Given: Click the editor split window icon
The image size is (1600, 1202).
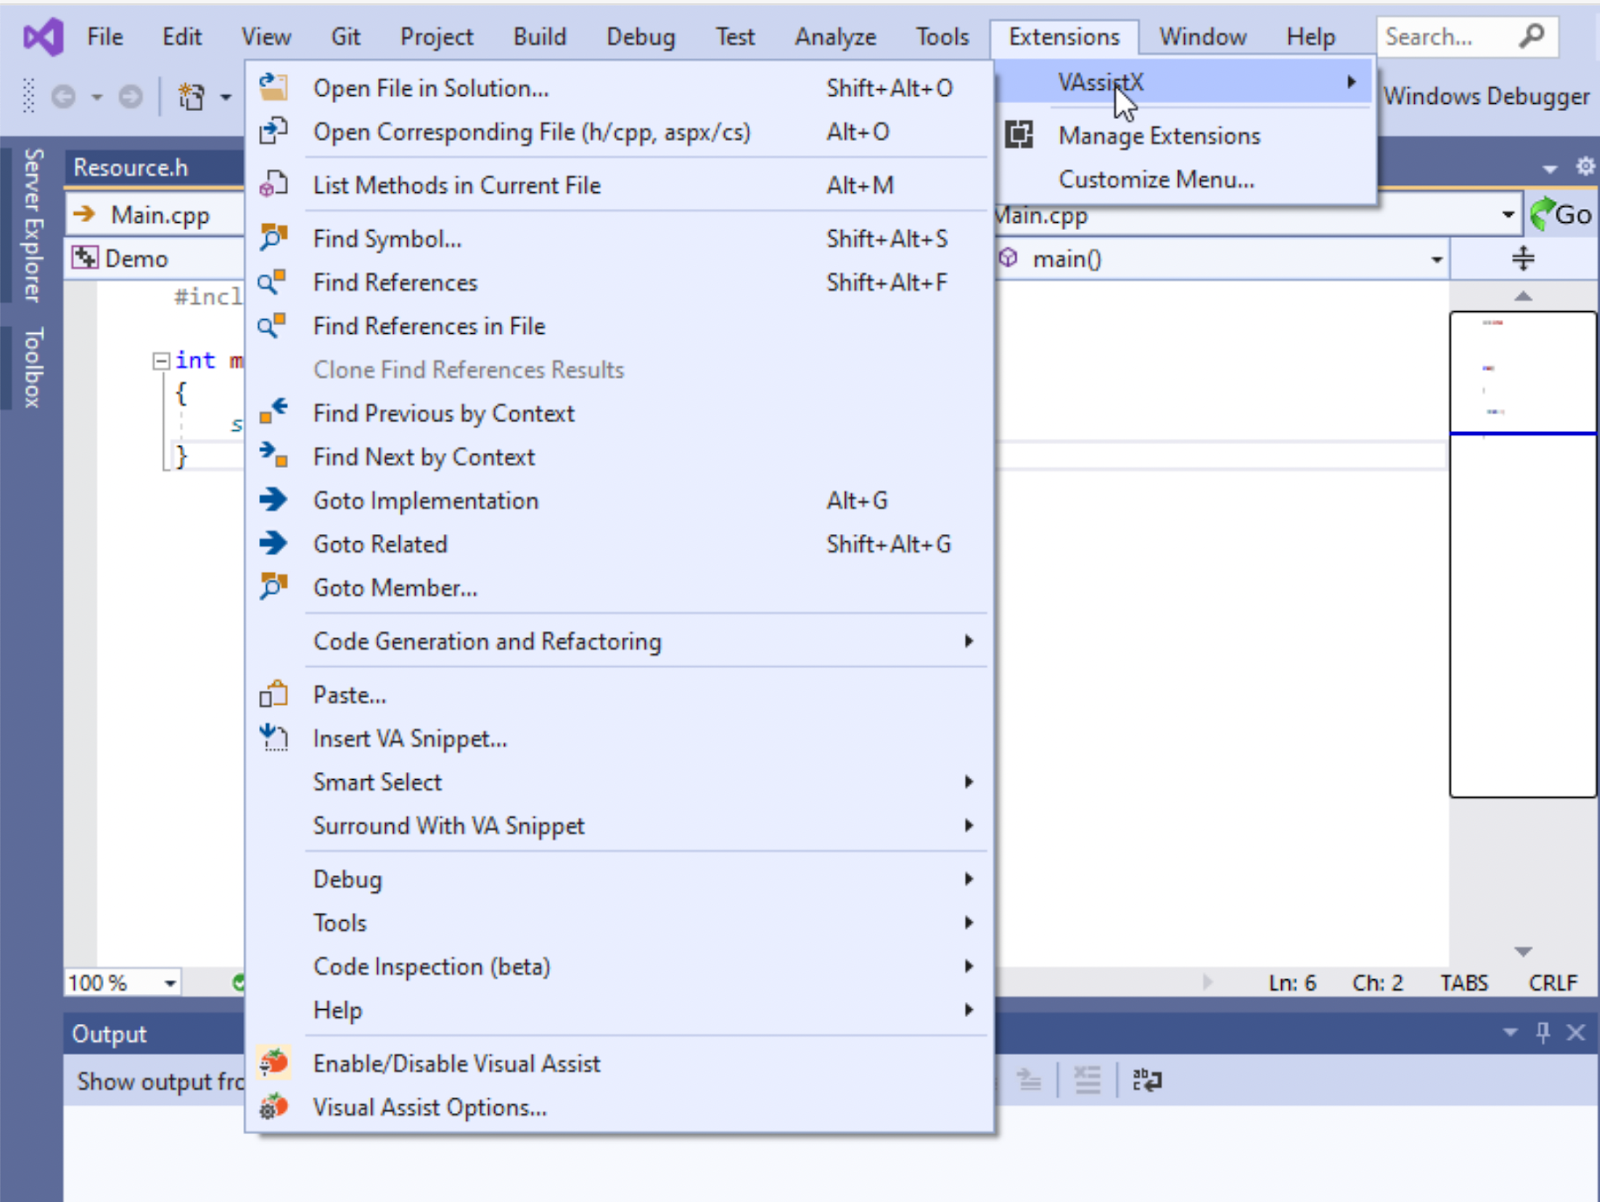Looking at the screenshot, I should pyautogui.click(x=1523, y=258).
